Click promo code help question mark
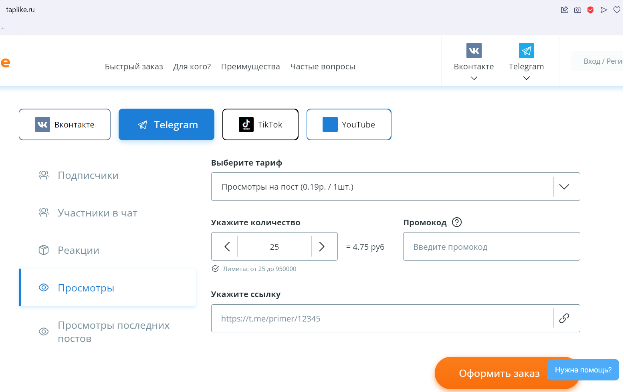Screen dimensions: 624x392 coord(457,222)
